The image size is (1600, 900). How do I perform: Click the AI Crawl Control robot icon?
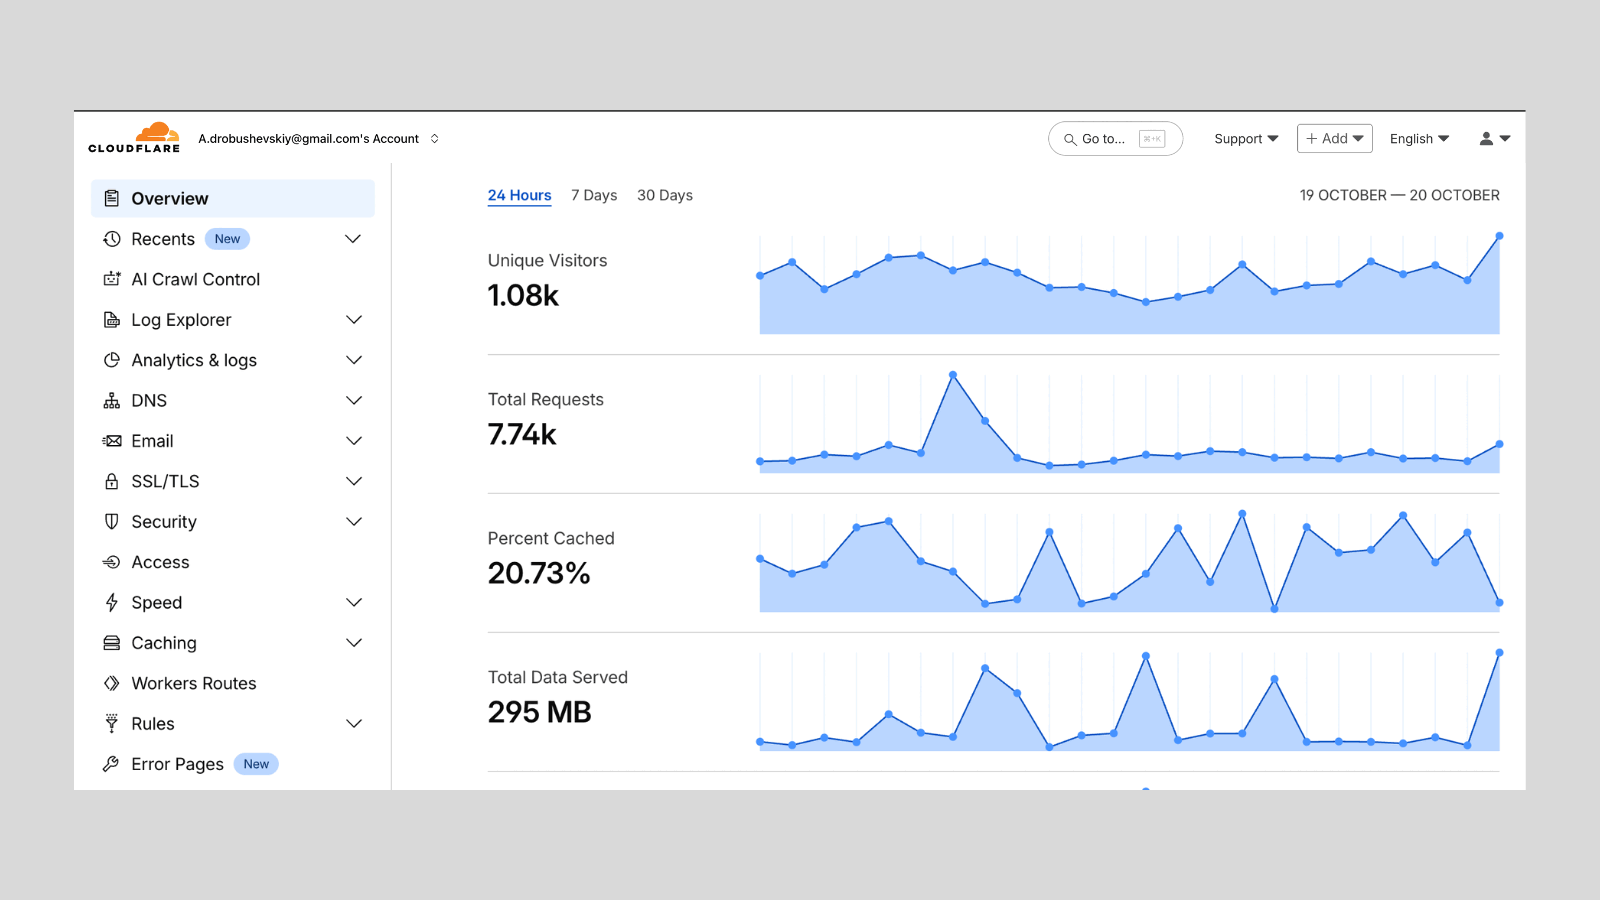point(112,279)
